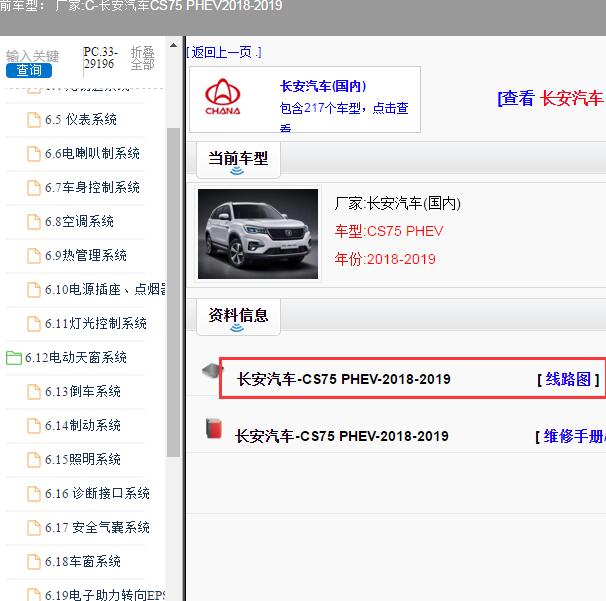Screen dimensions: 606x601
Task: Click the page icon beside 6.18车窗系统
Action: click(x=34, y=562)
